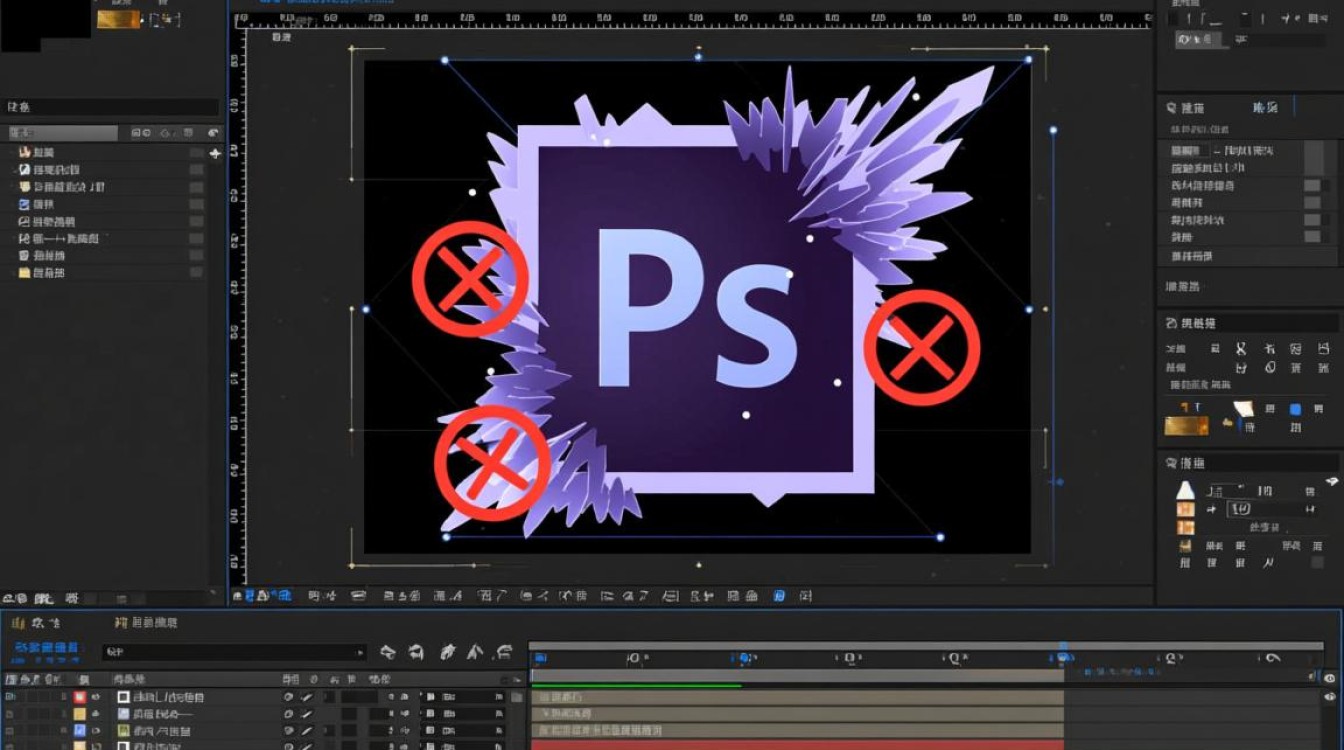Click the Ps logo in the composition viewer
The width and height of the screenshot is (1344, 750).
[x=697, y=310]
